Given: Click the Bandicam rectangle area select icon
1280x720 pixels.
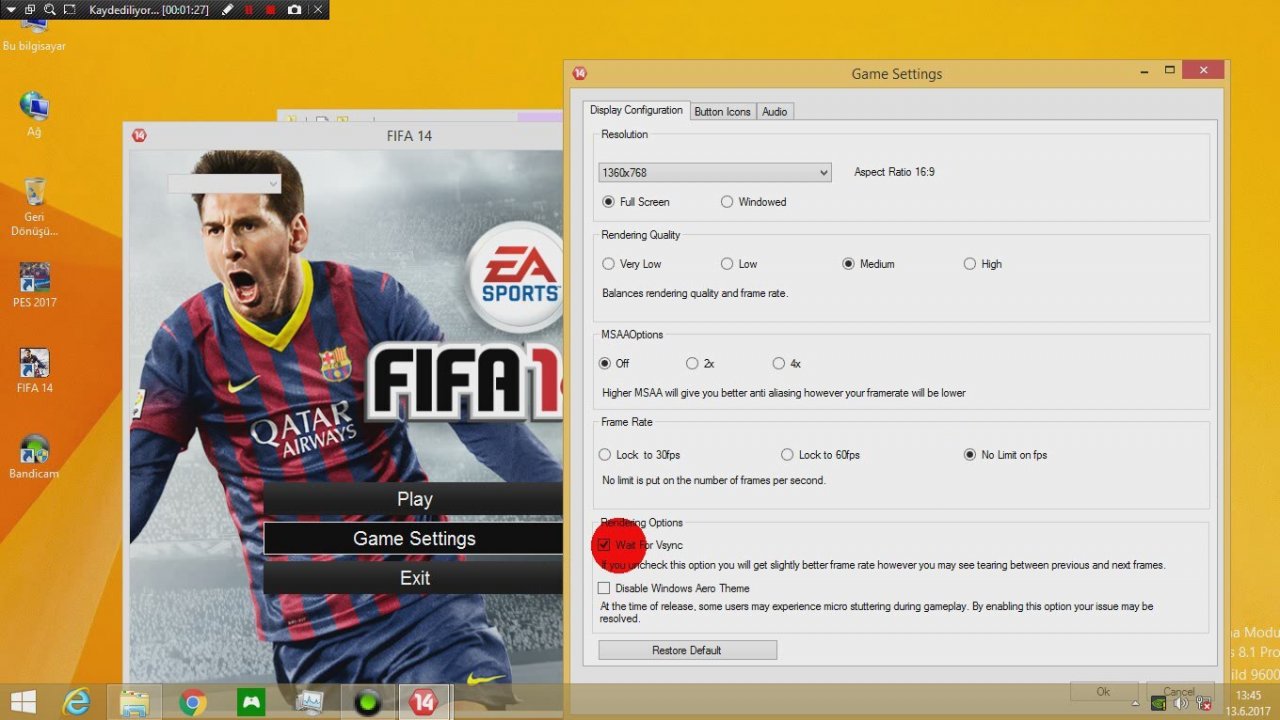Looking at the screenshot, I should [69, 9].
